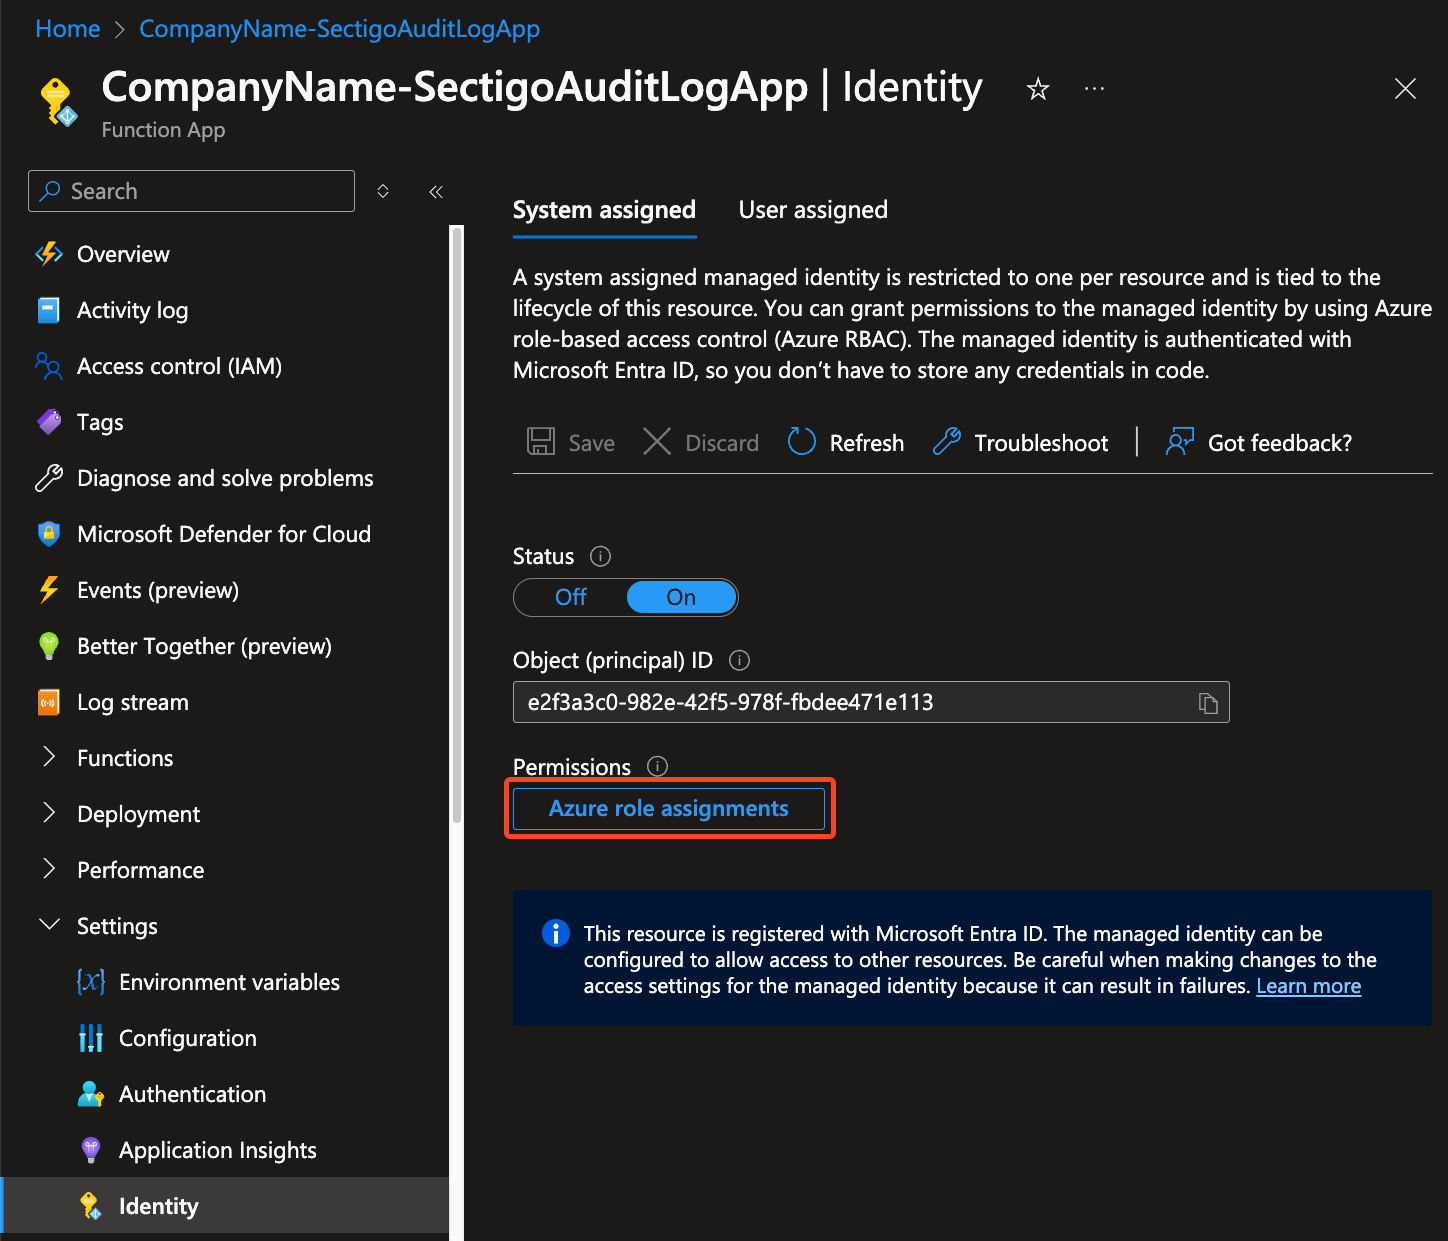Click the Access control (IAM) people icon

[49, 366]
